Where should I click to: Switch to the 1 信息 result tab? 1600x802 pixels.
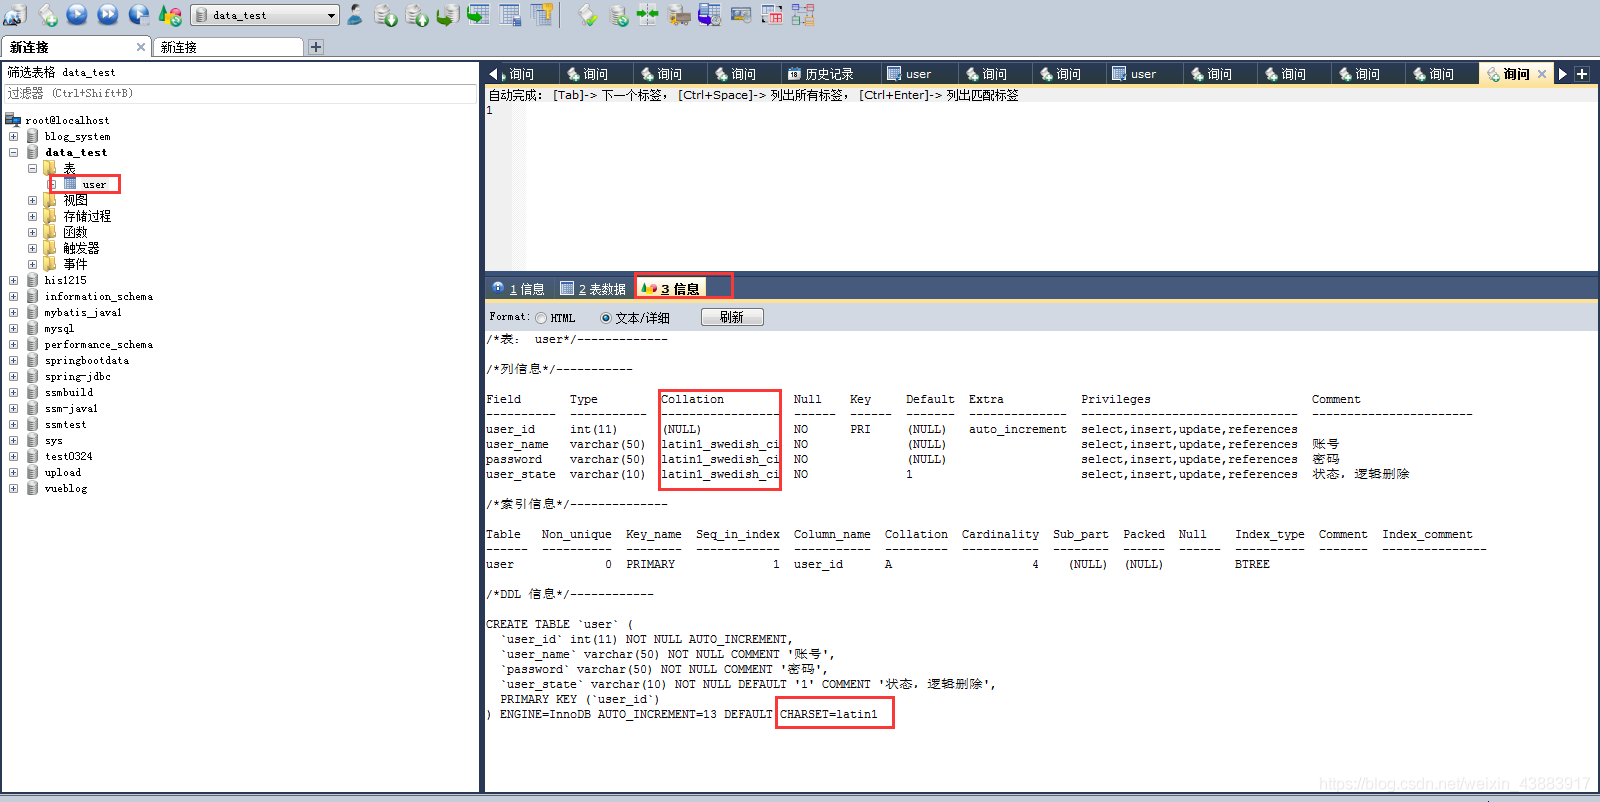[518, 288]
